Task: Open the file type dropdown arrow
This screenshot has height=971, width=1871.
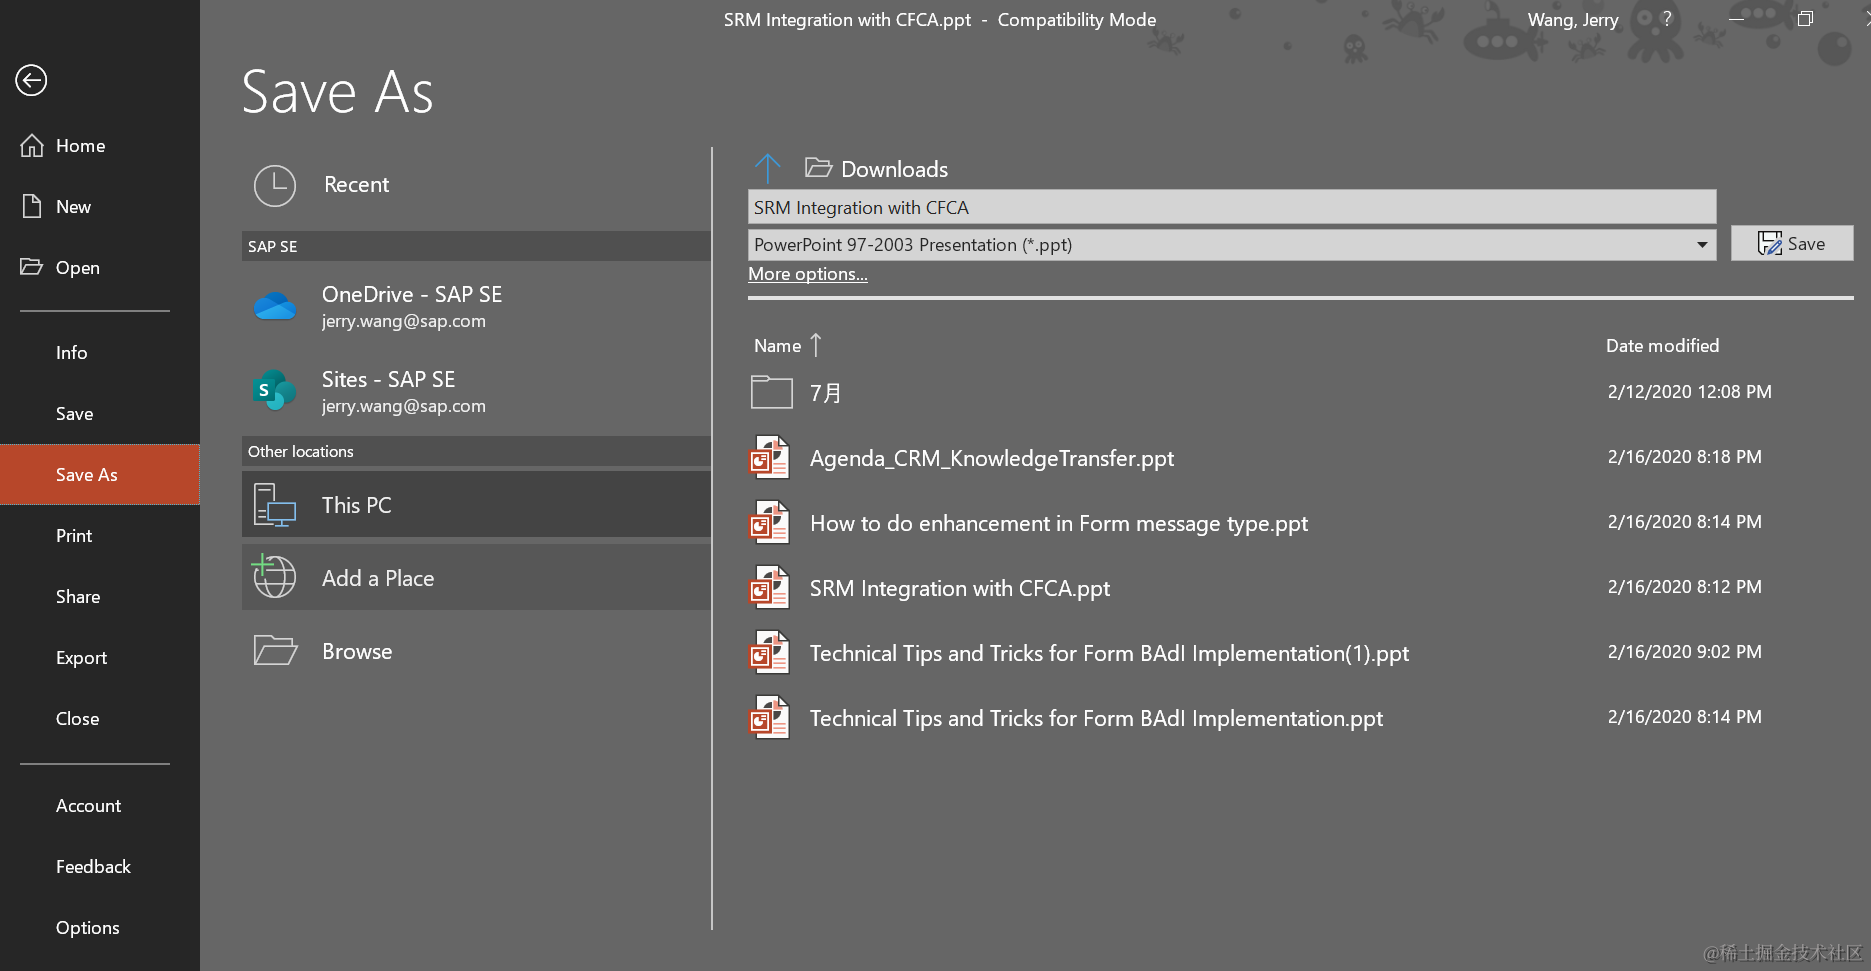Action: 1702,245
